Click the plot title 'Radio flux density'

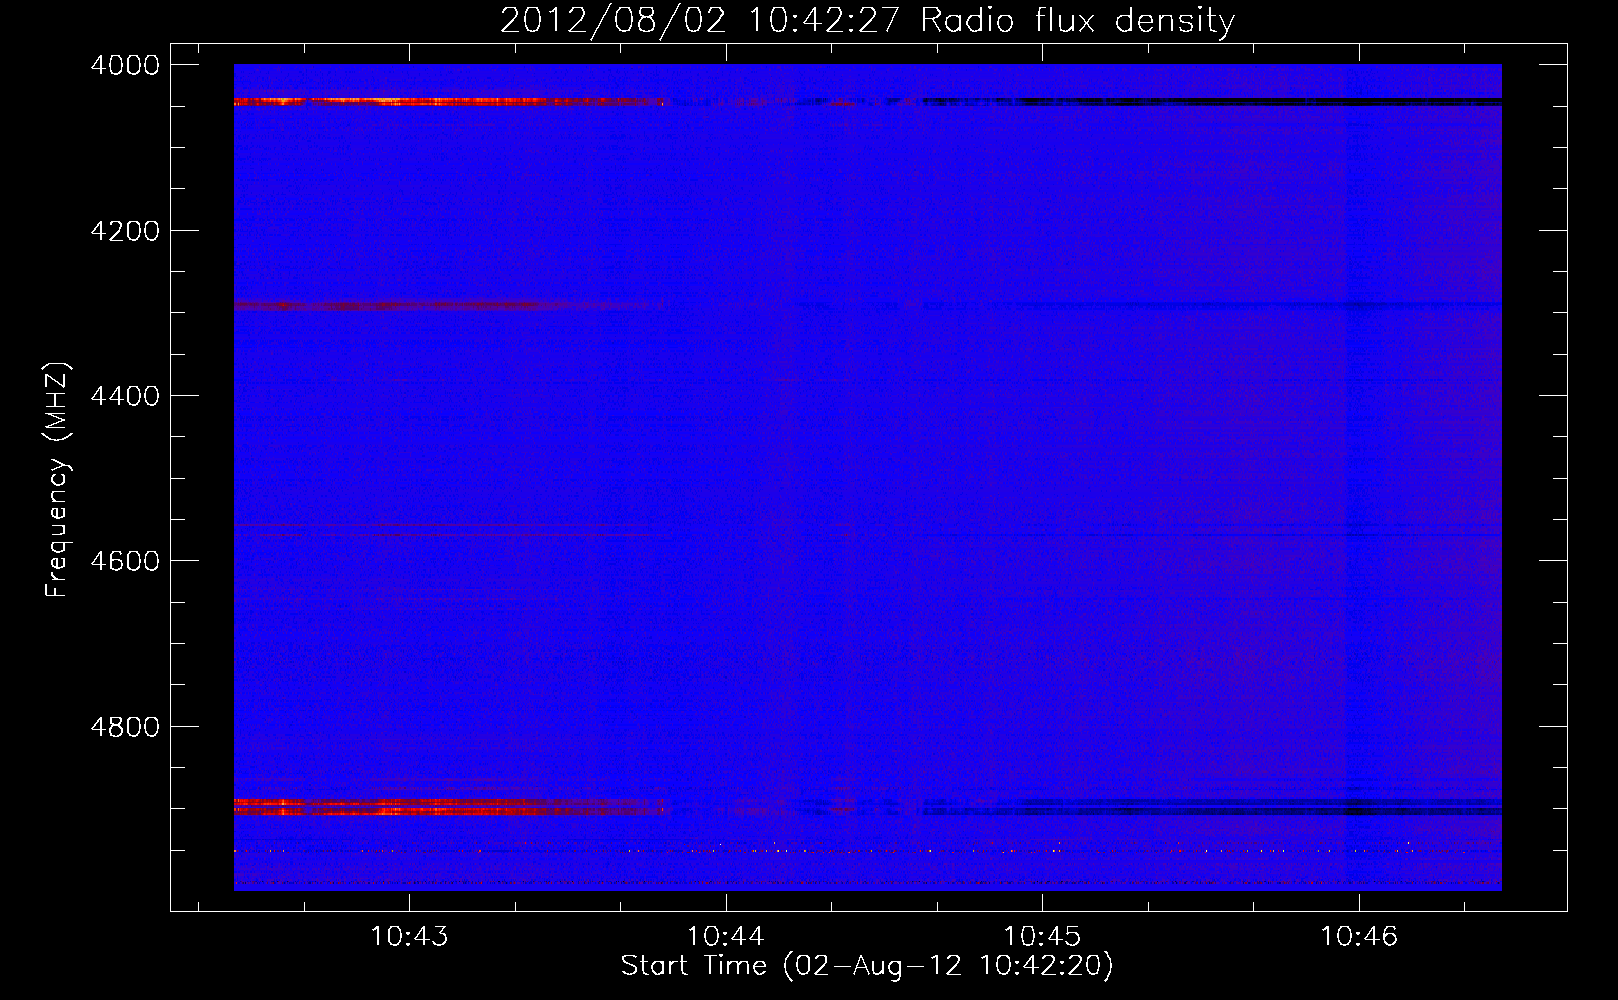(1077, 21)
